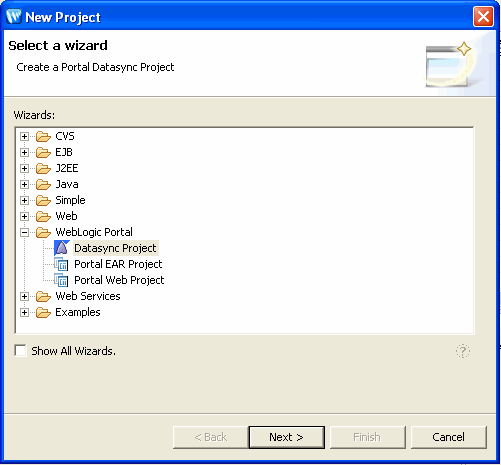Click the Simple folder icon
This screenshot has width=501, height=465.
43,200
